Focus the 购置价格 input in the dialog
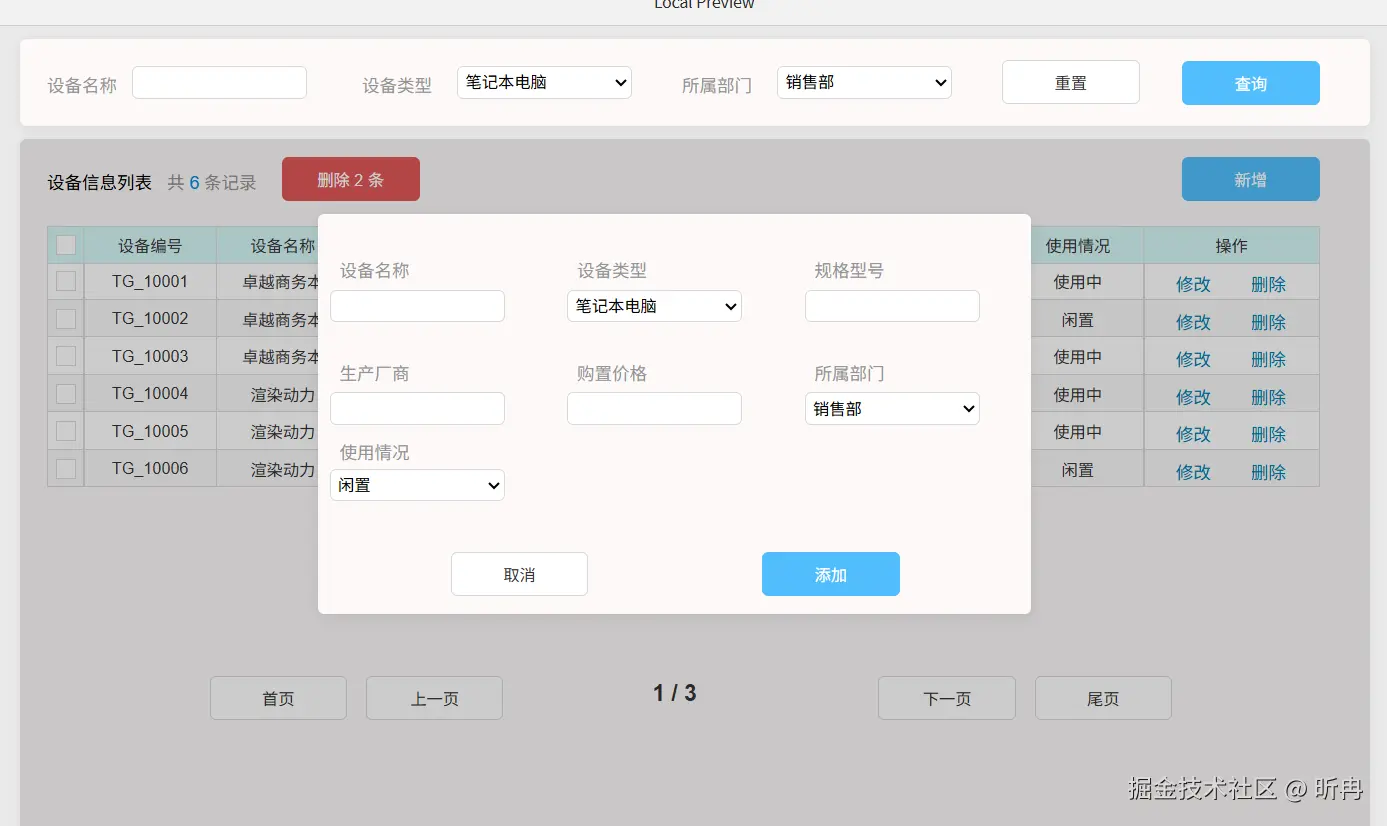1387x826 pixels. [x=654, y=408]
